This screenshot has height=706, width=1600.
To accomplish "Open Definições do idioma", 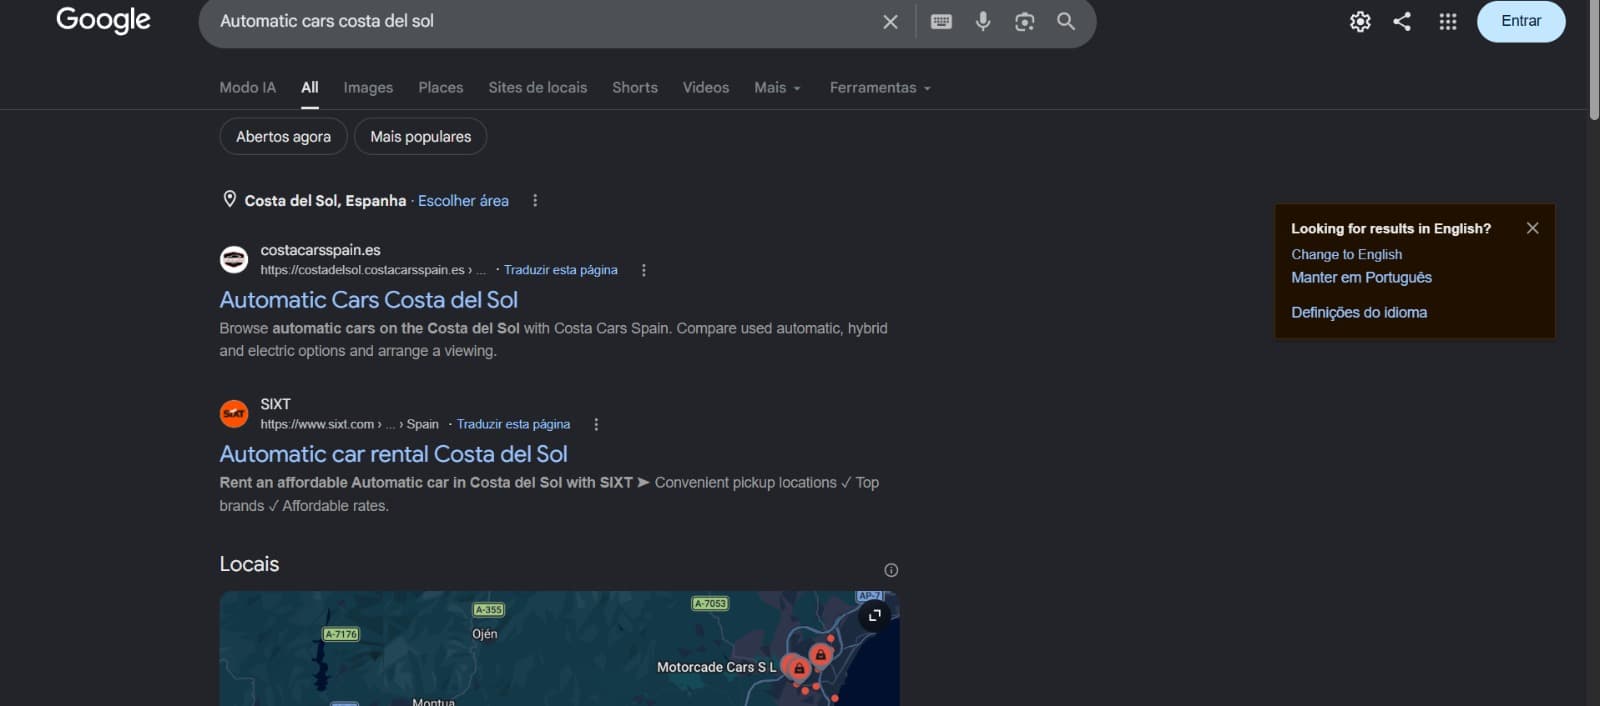I will click(1359, 313).
